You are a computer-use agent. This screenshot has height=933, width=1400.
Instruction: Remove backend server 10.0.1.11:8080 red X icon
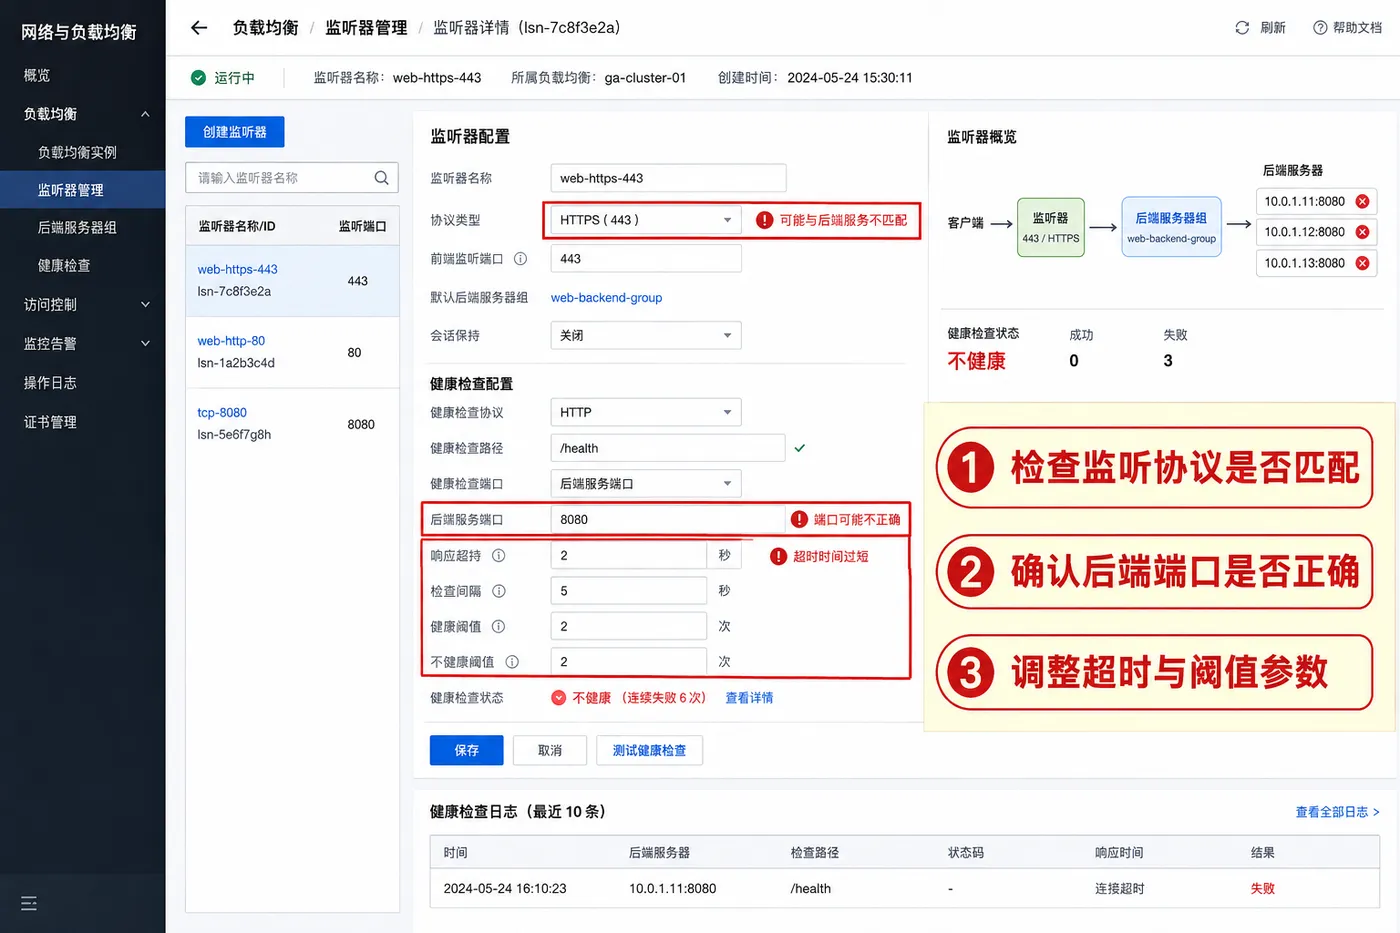[1362, 201]
